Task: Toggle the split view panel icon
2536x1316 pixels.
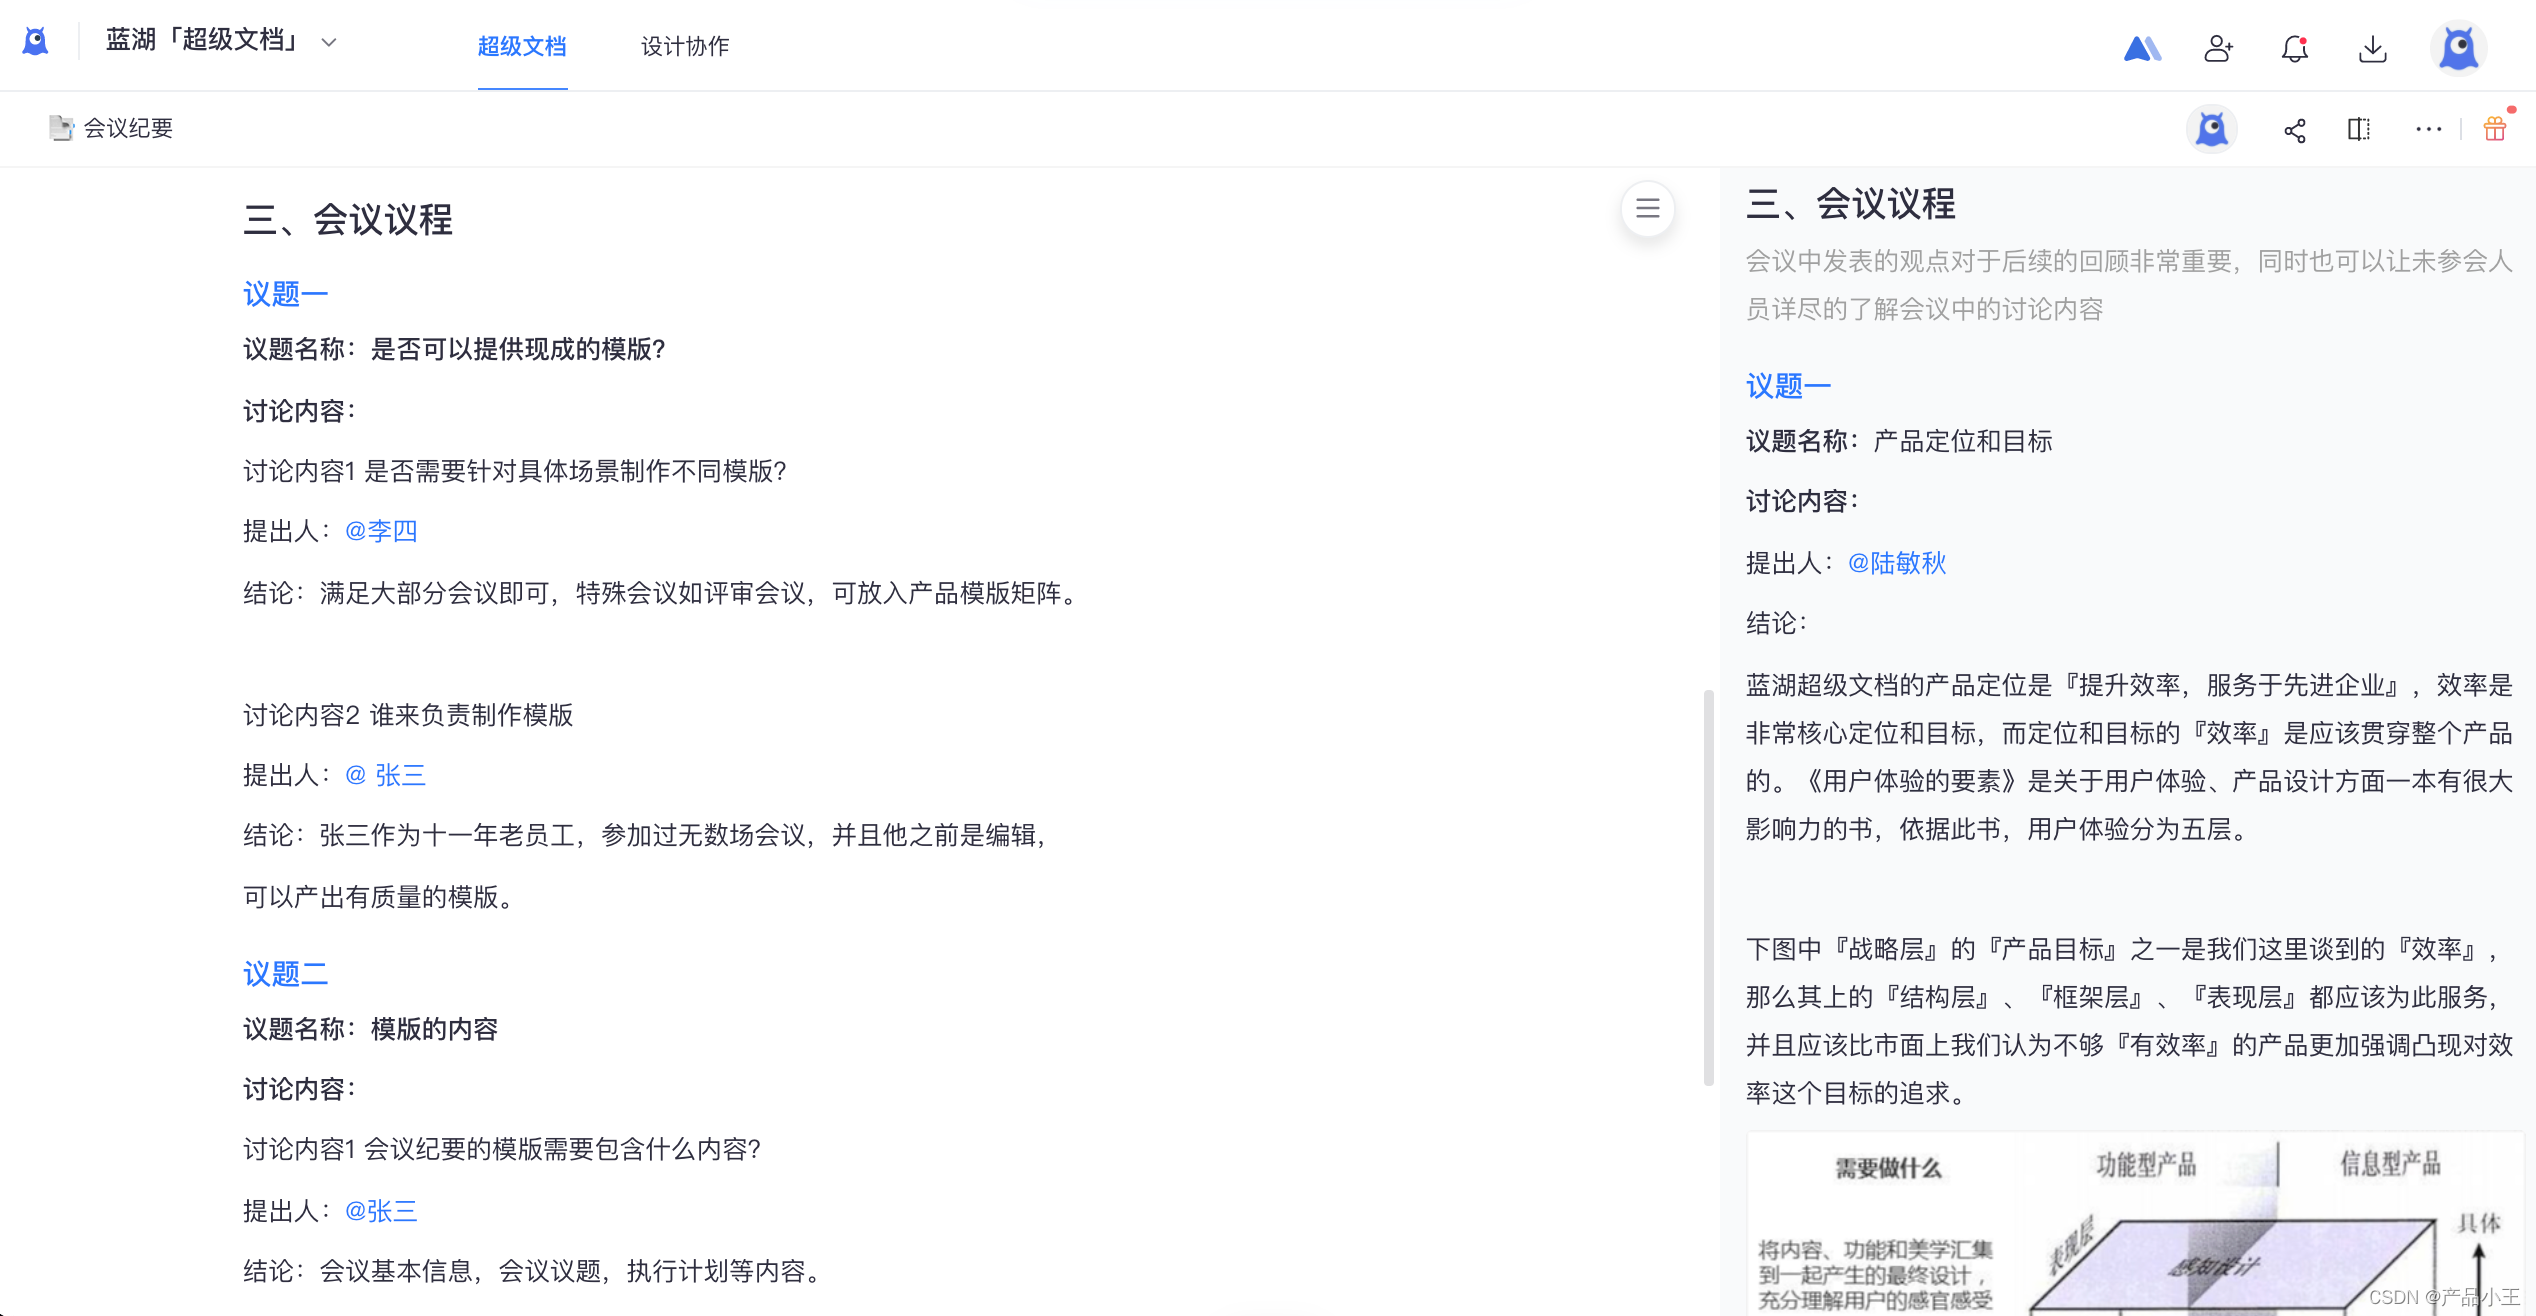Action: pyautogui.click(x=2359, y=129)
